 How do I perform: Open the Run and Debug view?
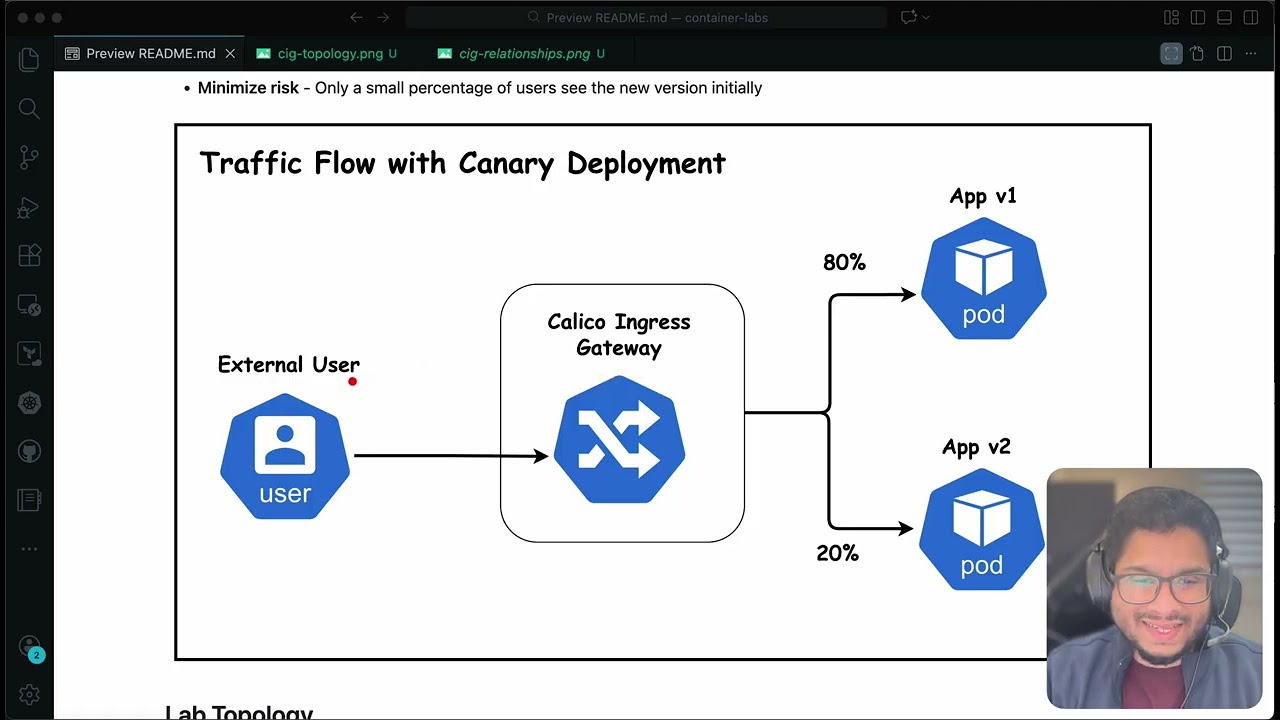tap(29, 207)
